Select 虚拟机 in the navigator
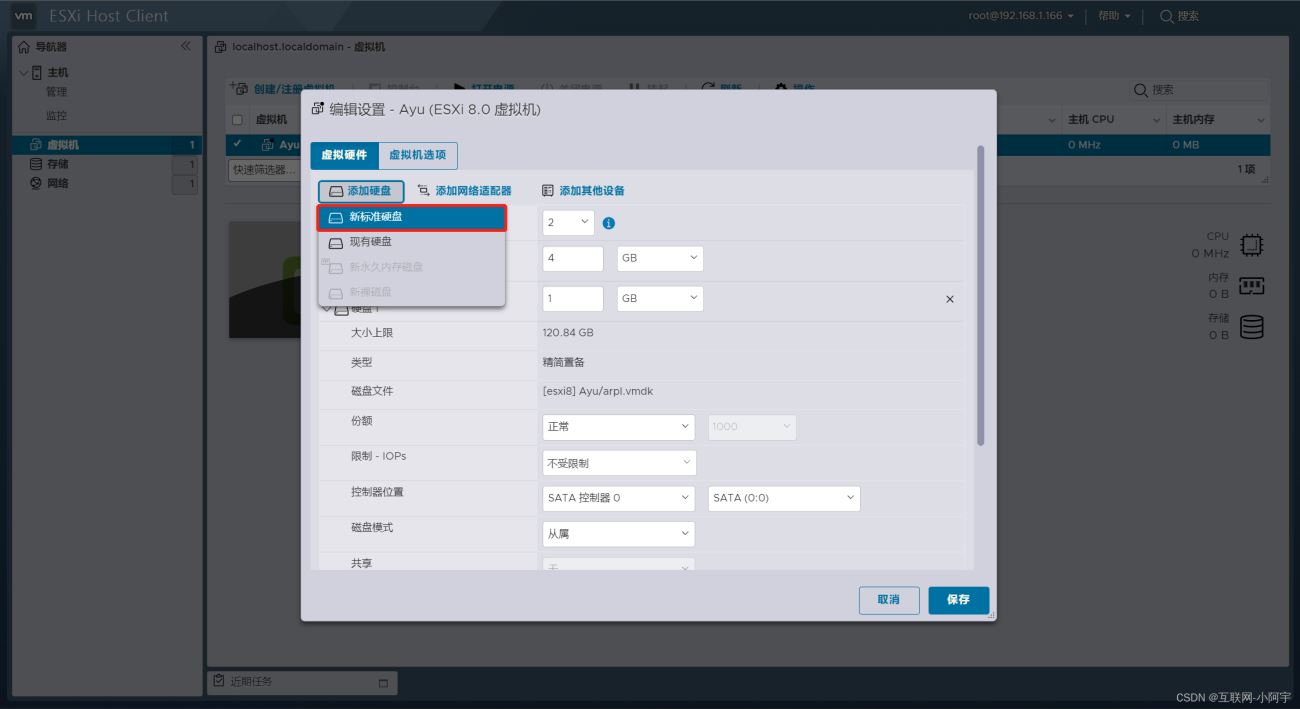This screenshot has width=1300, height=709. point(107,145)
